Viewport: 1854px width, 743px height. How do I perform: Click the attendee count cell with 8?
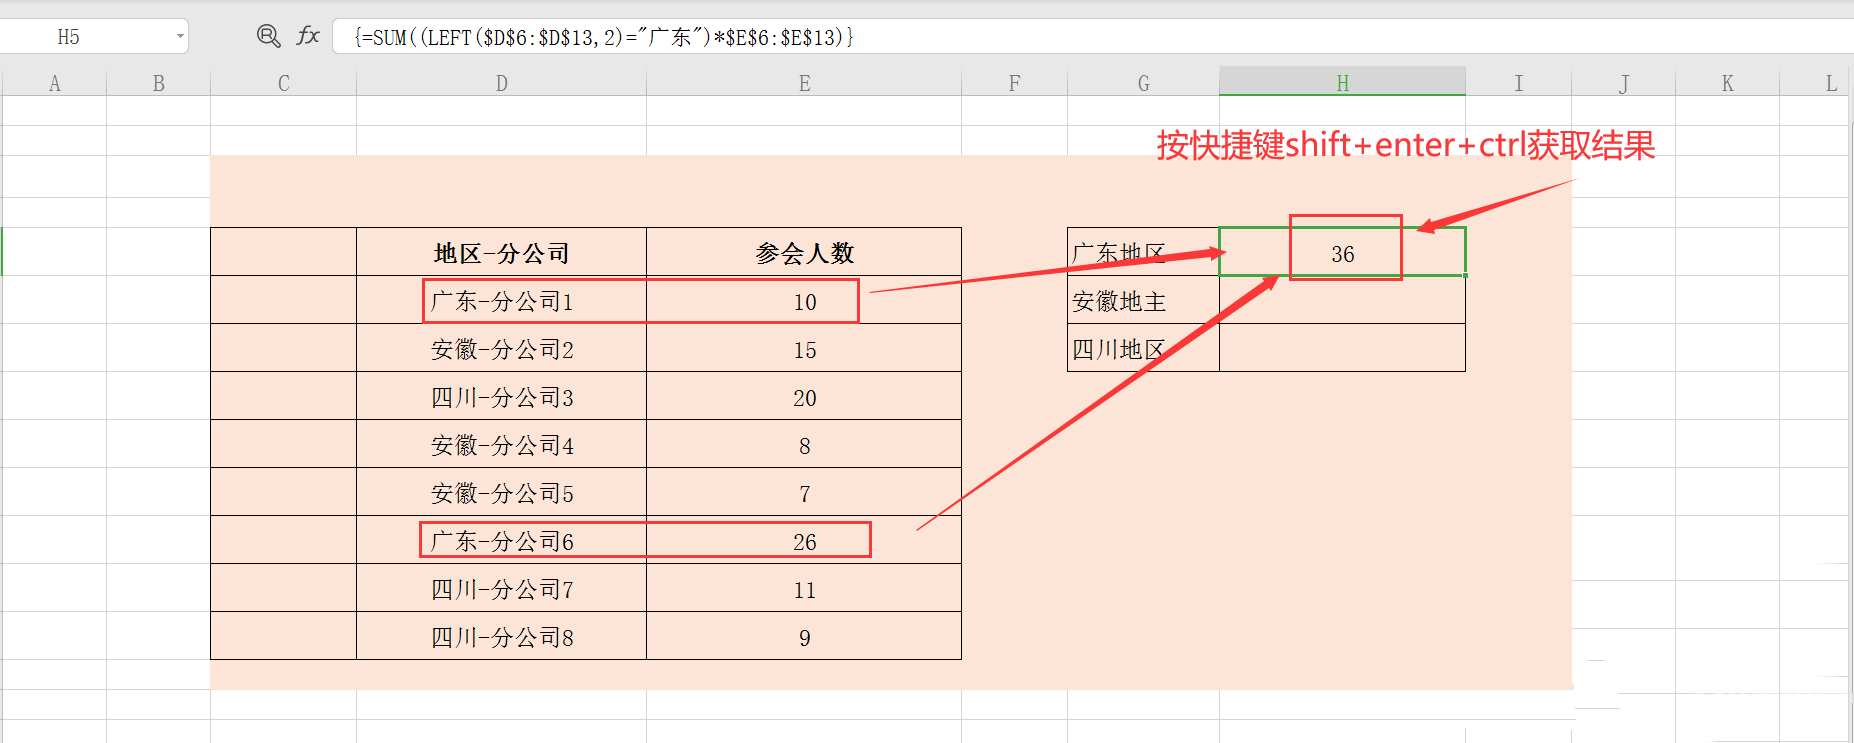pyautogui.click(x=804, y=444)
